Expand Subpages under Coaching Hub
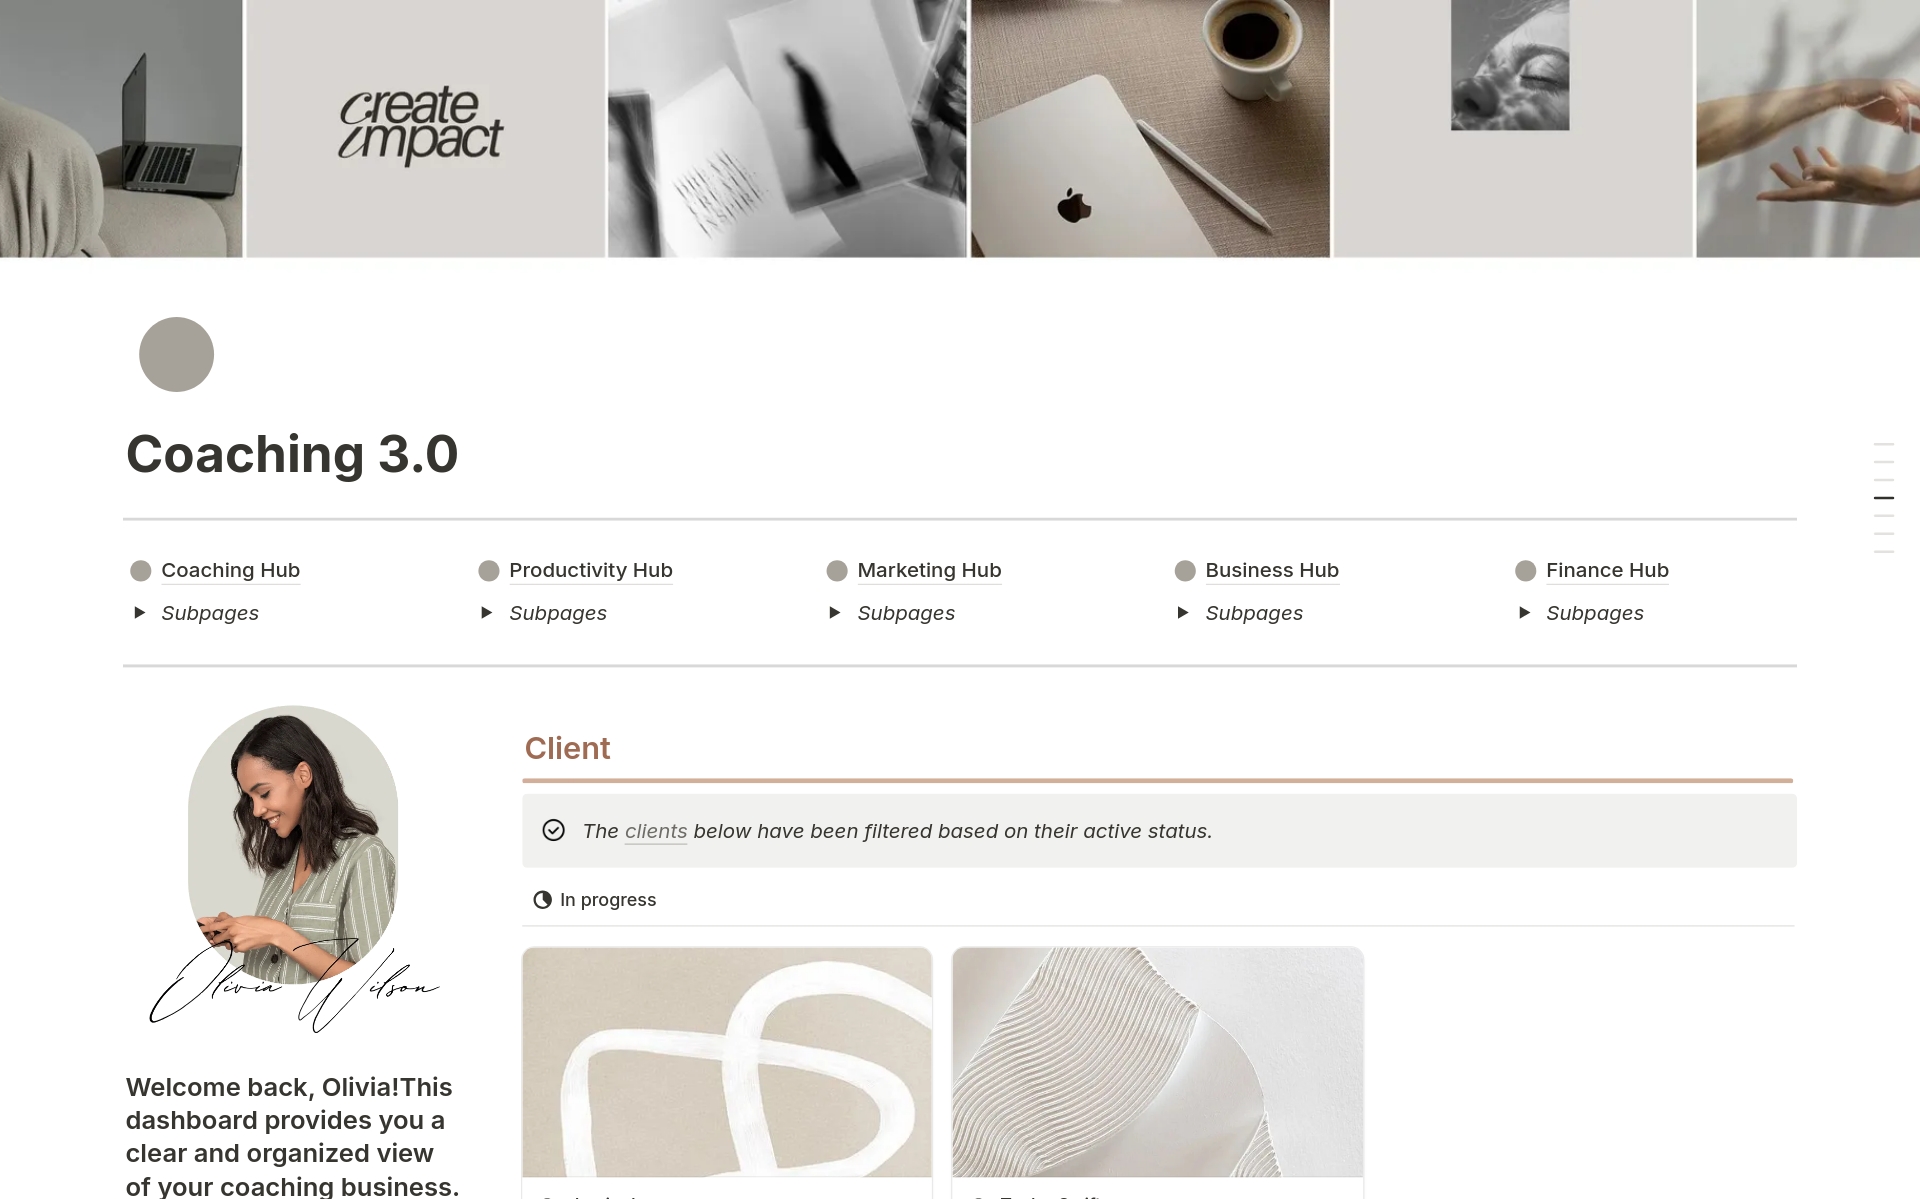Viewport: 1920px width, 1199px height. [140, 613]
